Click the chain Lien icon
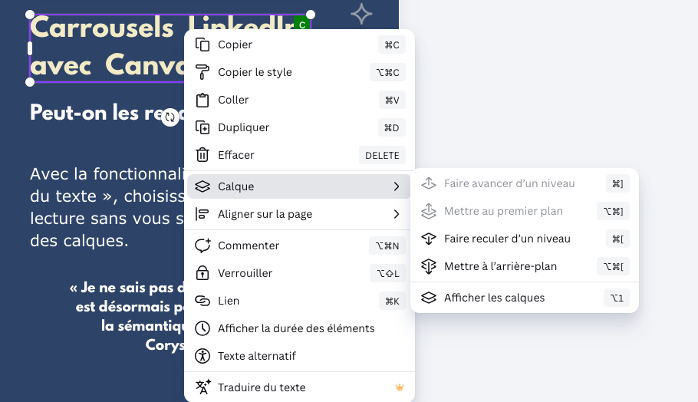This screenshot has height=402, width=698. point(202,301)
